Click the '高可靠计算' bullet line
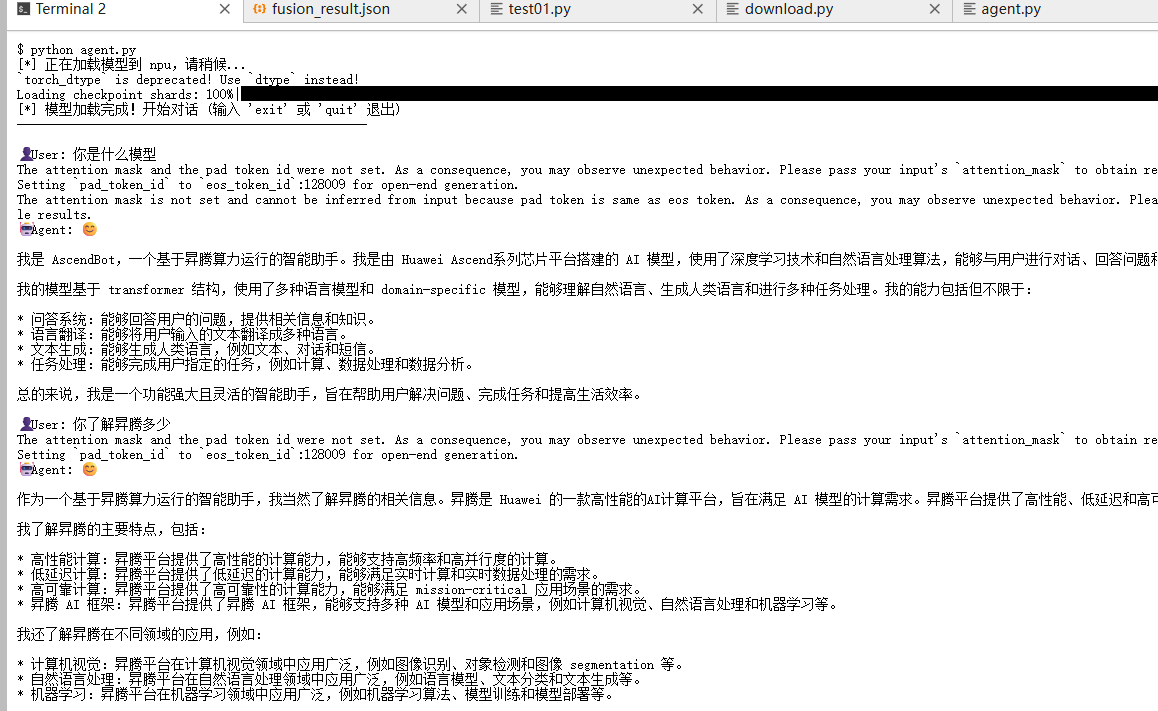 [330, 590]
